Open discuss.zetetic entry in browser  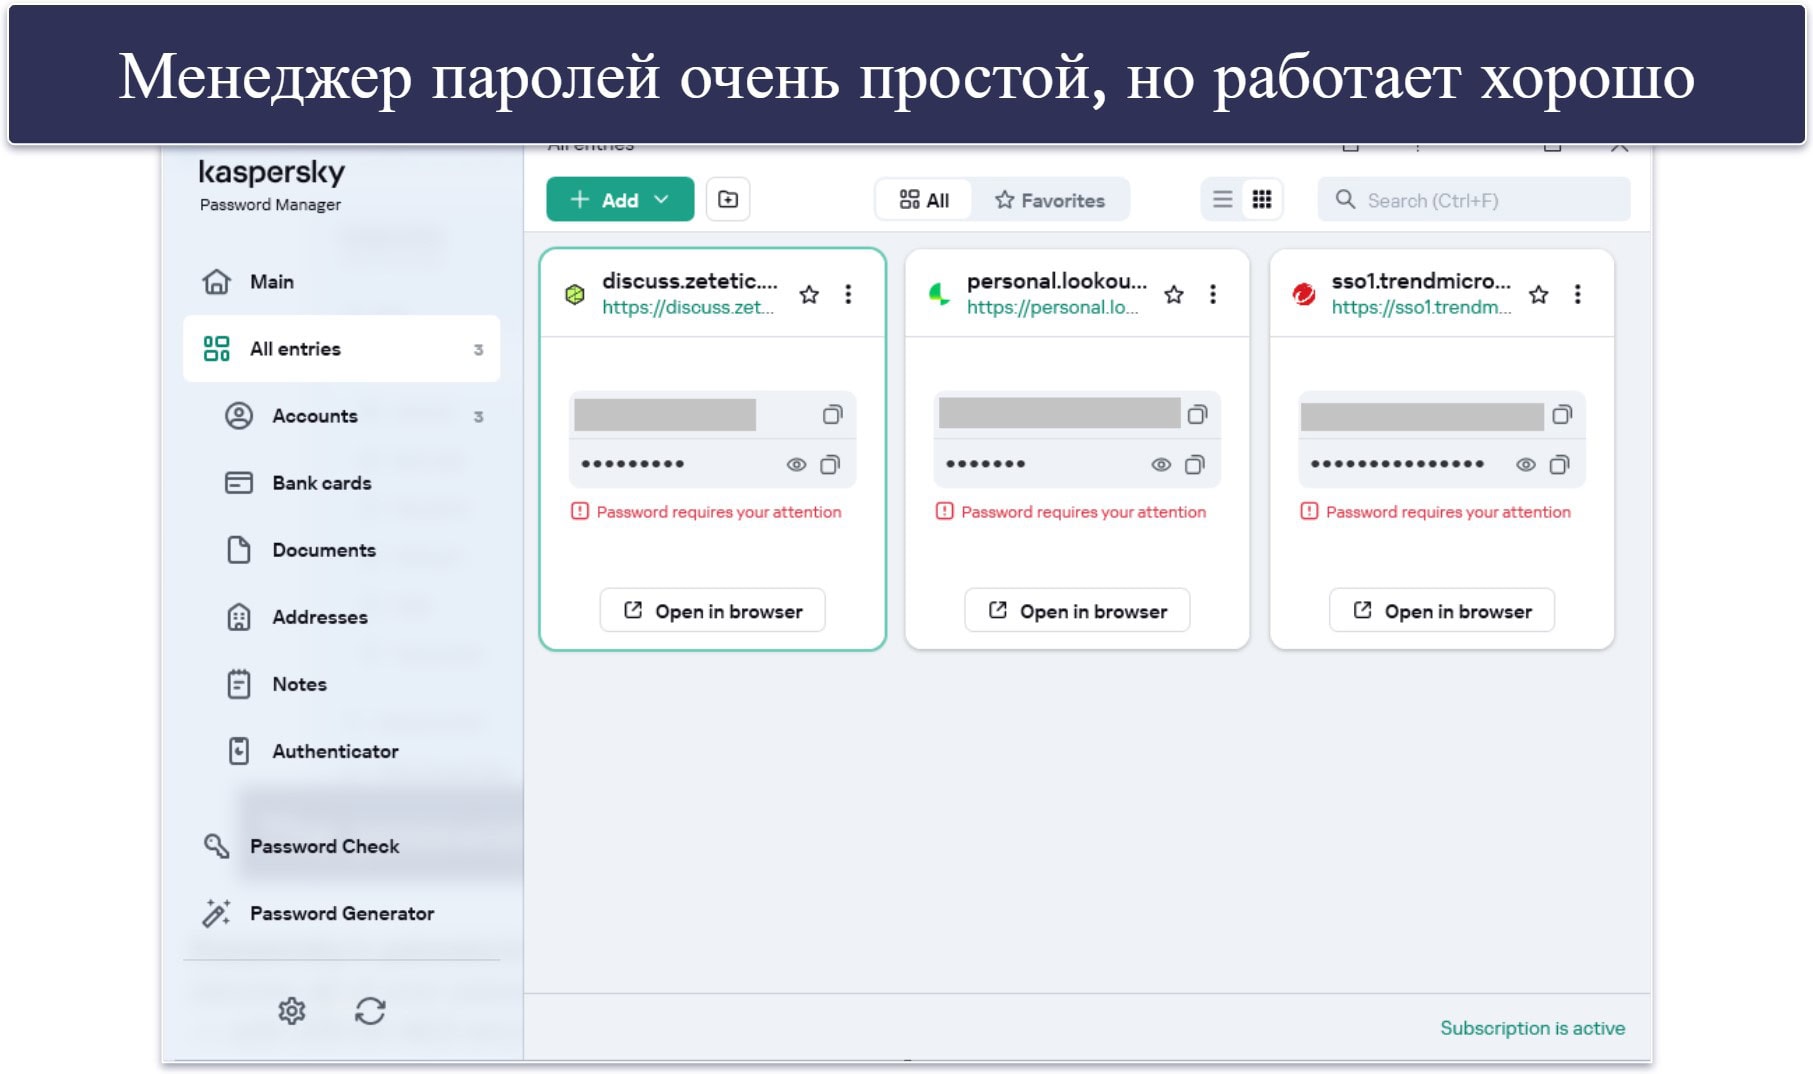(713, 611)
